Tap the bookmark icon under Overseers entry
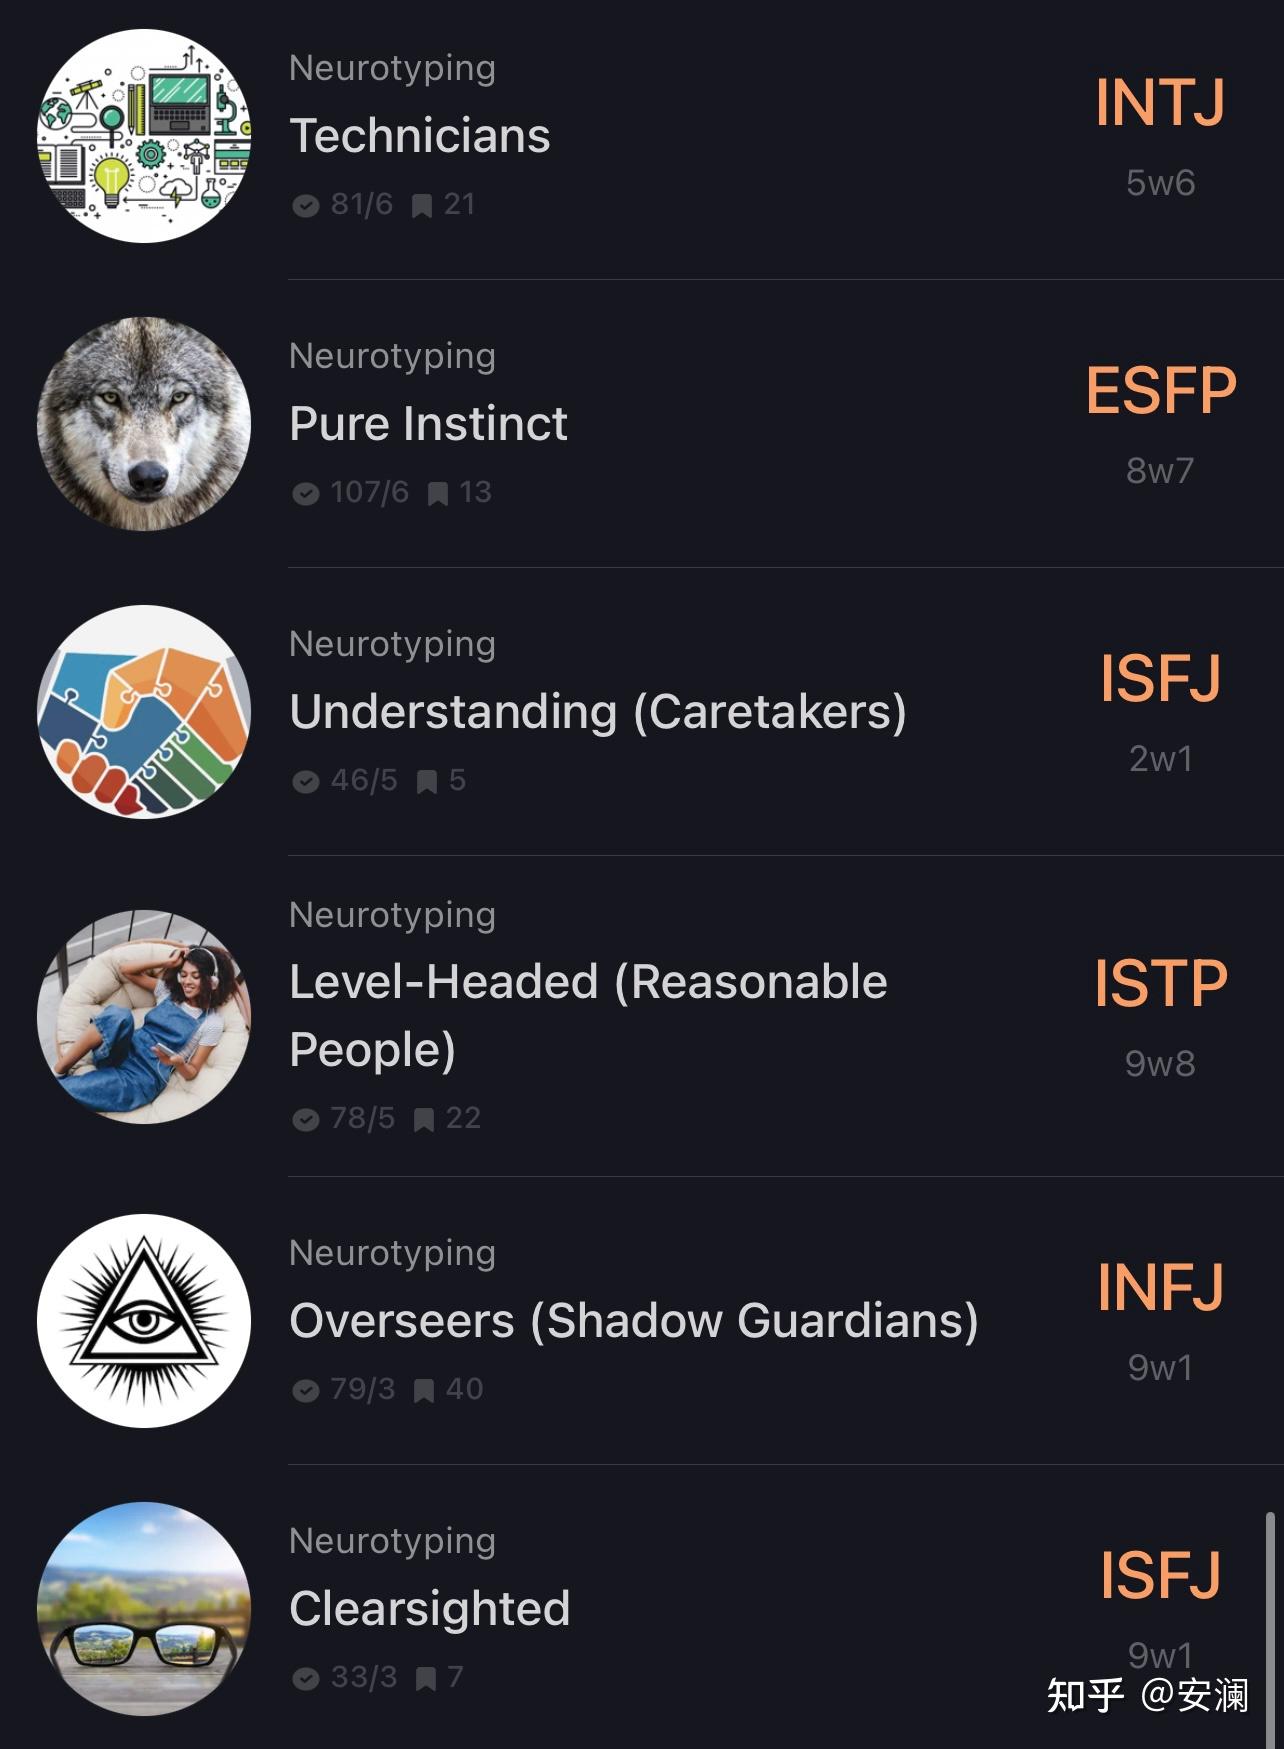This screenshot has width=1284, height=1749. pyautogui.click(x=424, y=1391)
